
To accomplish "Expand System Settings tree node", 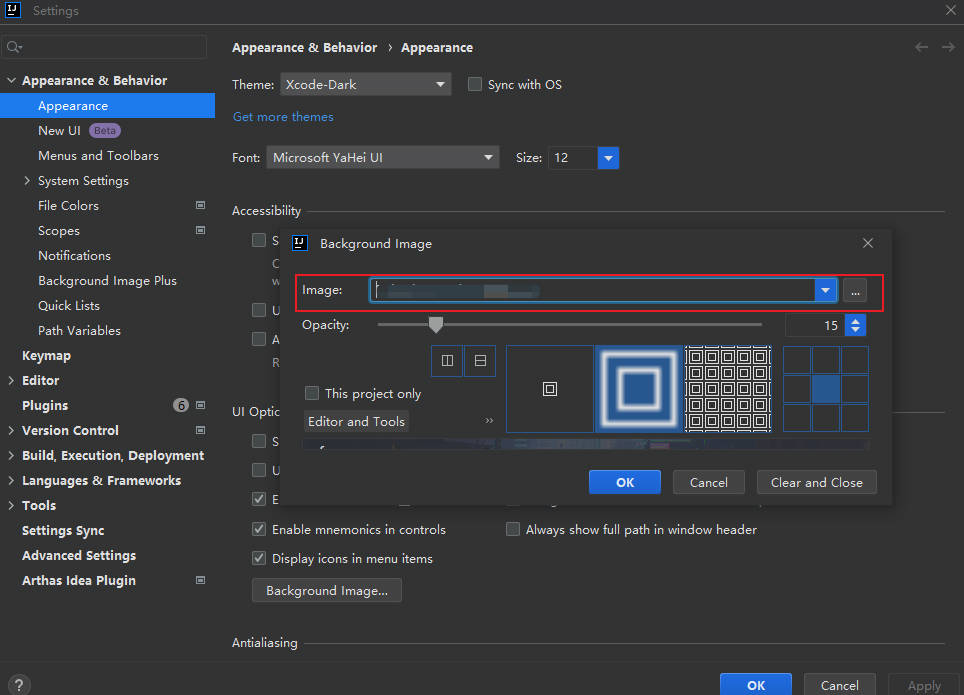I will click(x=27, y=180).
